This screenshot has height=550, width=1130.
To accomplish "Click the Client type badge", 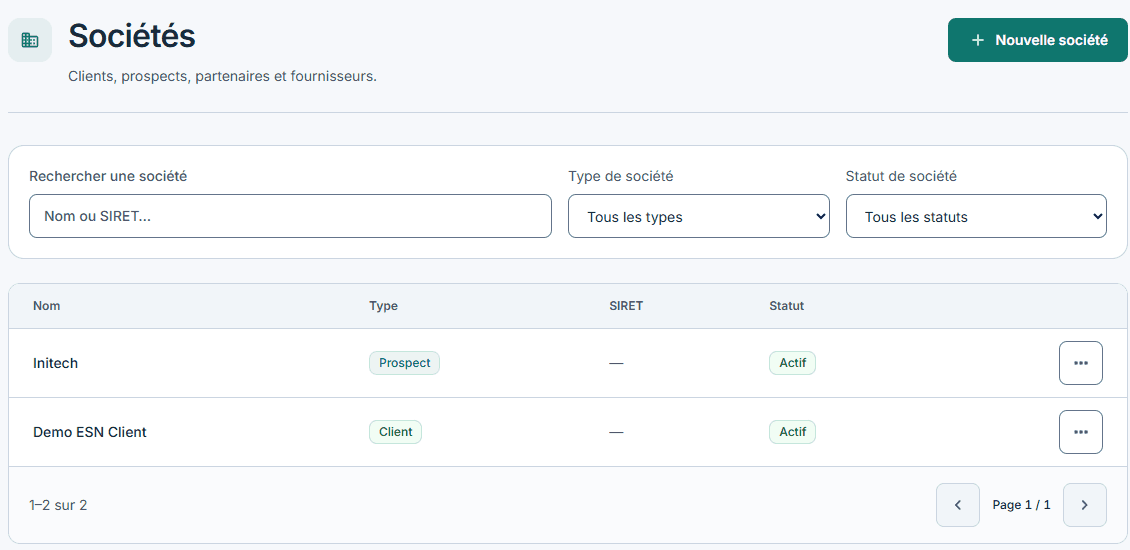I will click(396, 432).
